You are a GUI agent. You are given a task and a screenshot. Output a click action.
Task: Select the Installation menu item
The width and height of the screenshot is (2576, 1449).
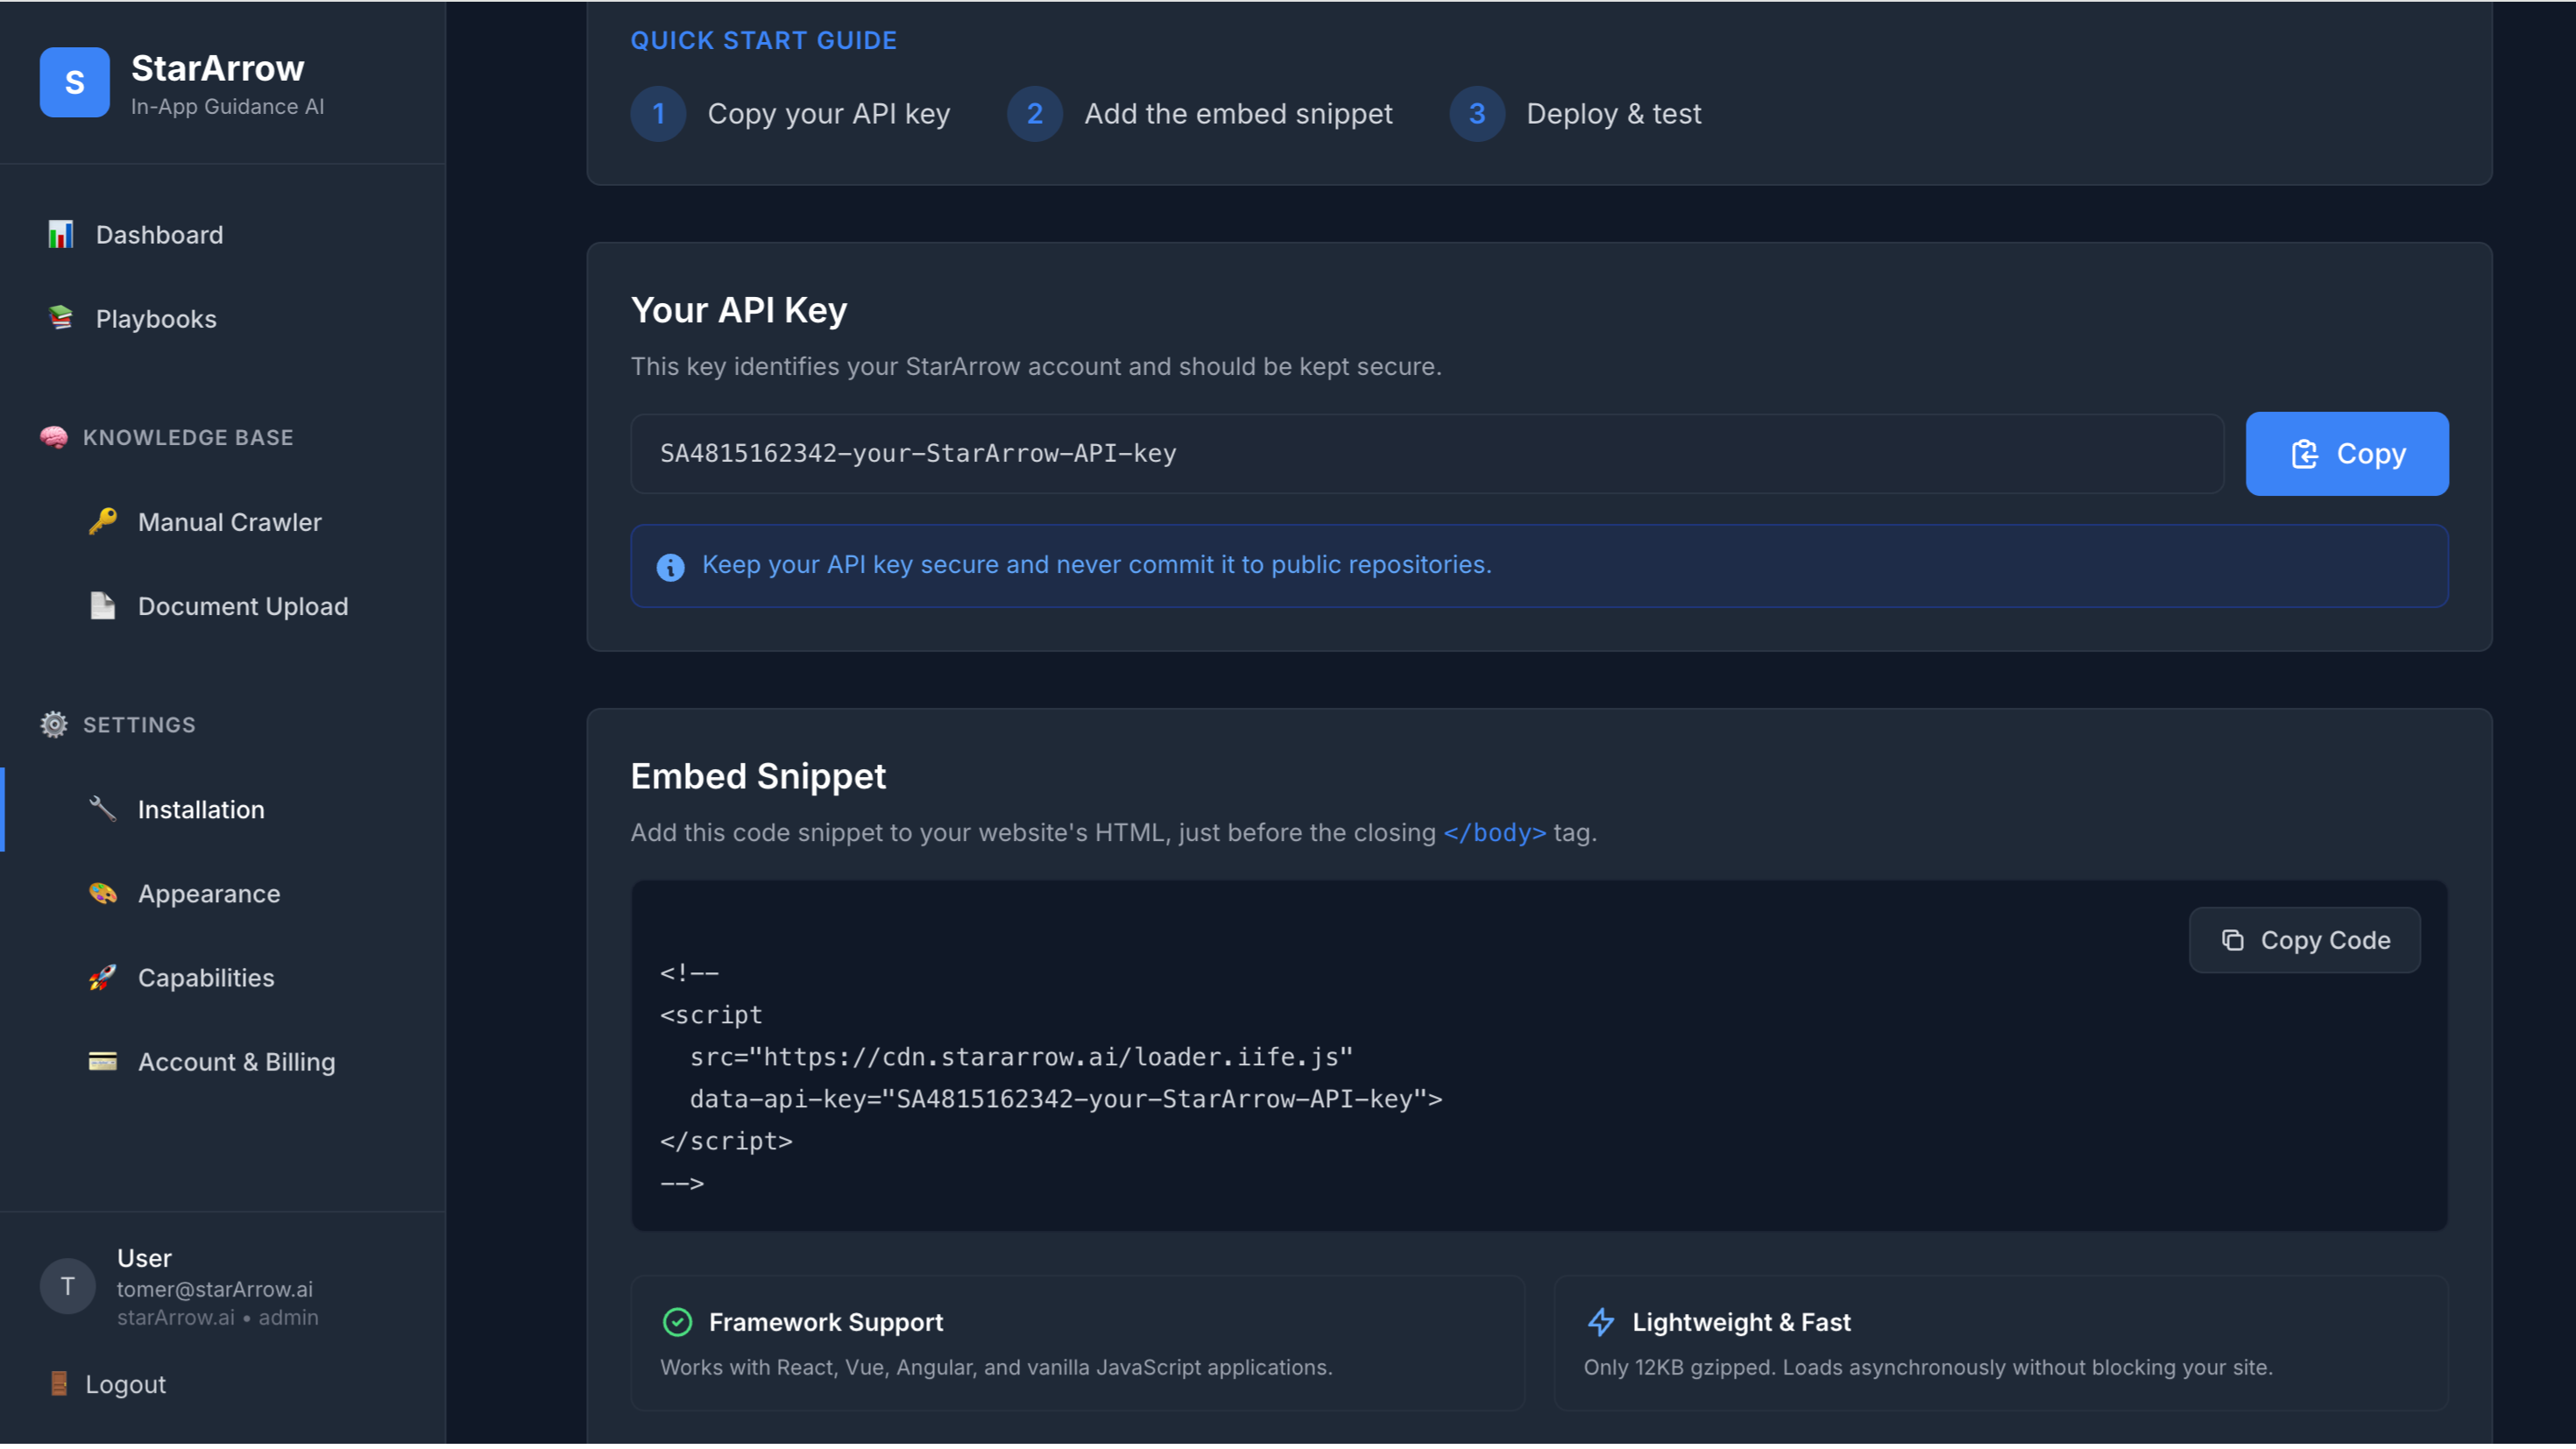pos(200,809)
